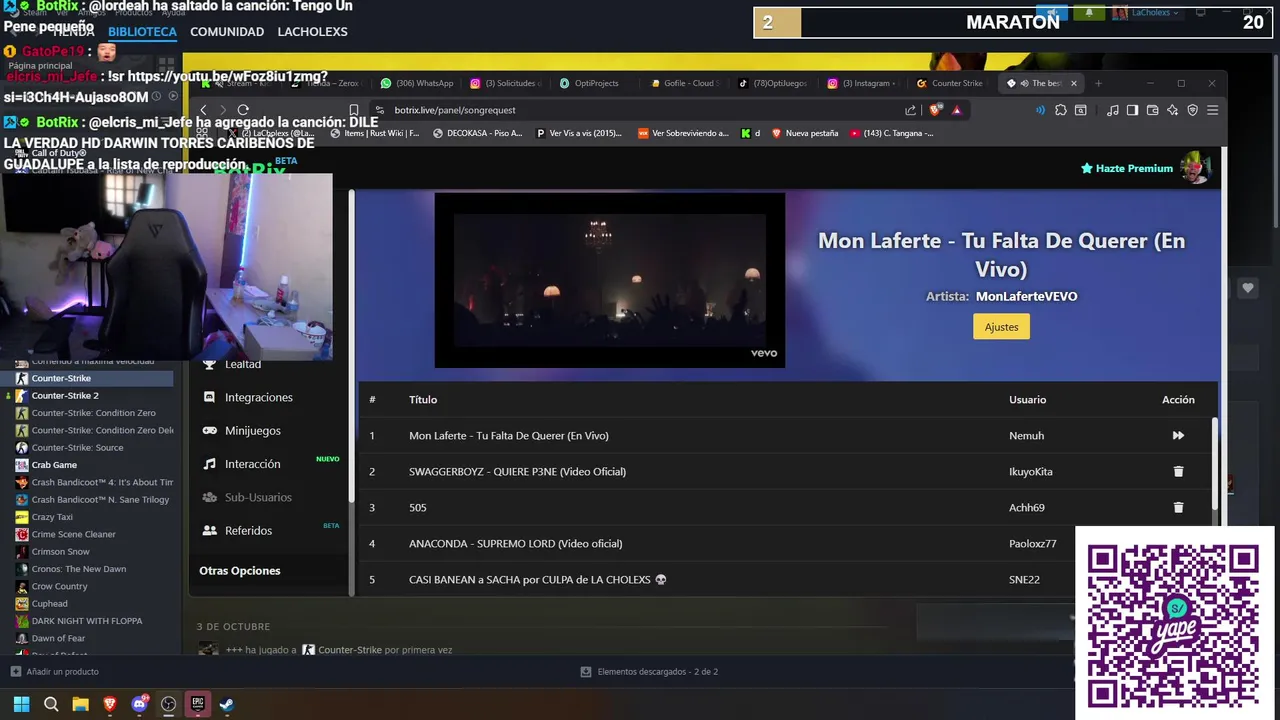
Task: Open Epic Games Launcher from taskbar
Action: tap(197, 704)
